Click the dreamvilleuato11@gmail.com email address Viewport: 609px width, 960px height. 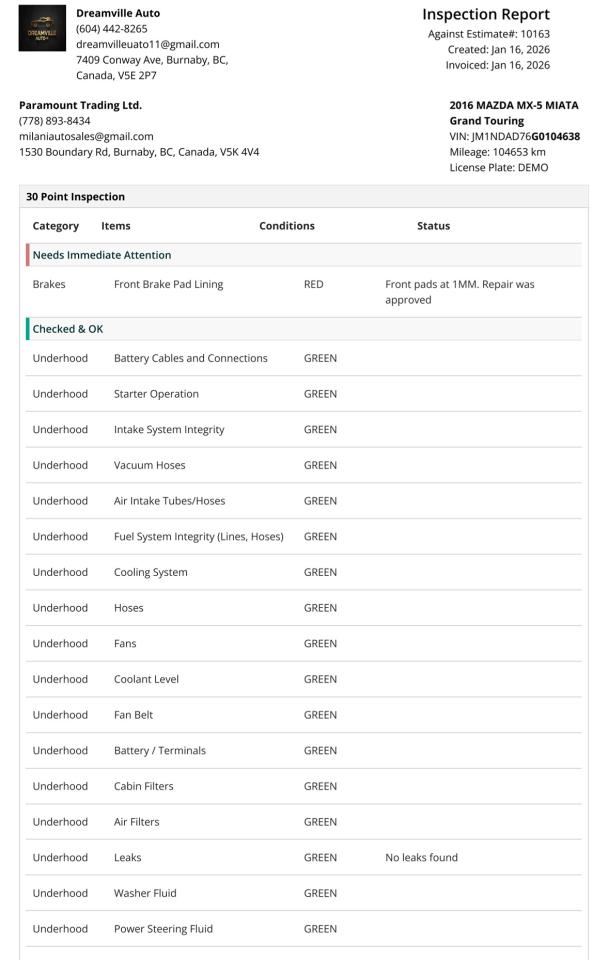tap(147, 44)
